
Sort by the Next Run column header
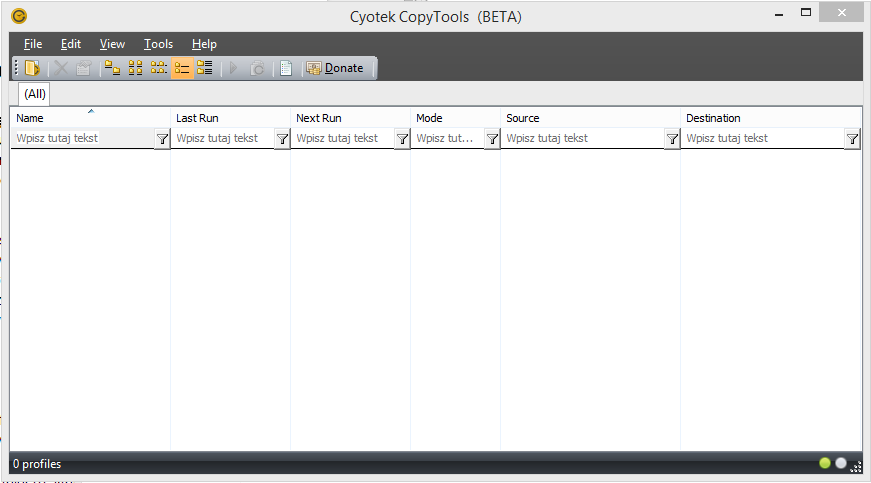pyautogui.click(x=350, y=118)
